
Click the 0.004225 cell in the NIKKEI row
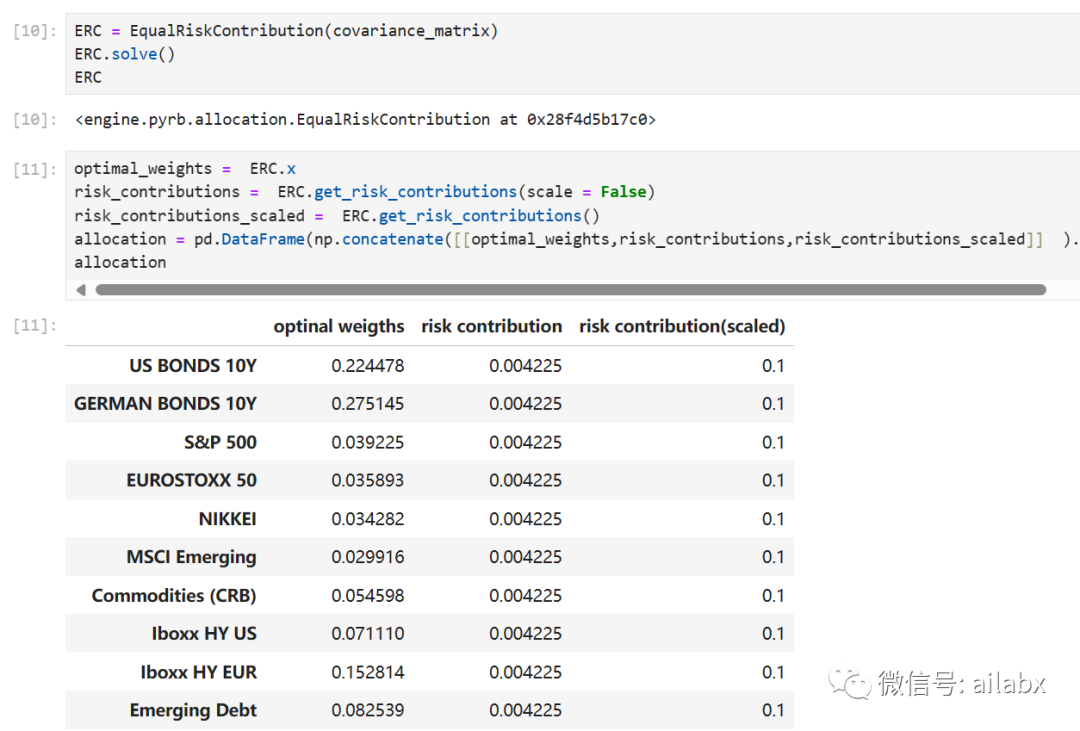pyautogui.click(x=526, y=519)
